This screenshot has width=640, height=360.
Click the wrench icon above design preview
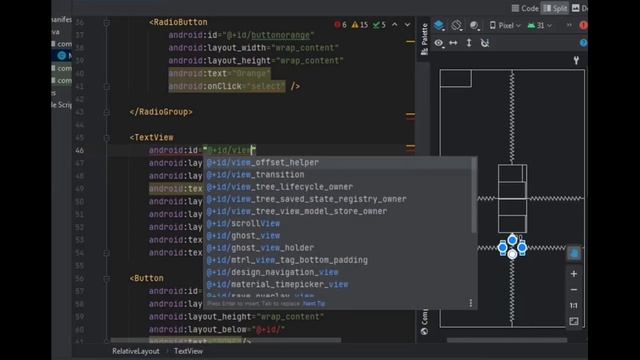tap(576, 60)
